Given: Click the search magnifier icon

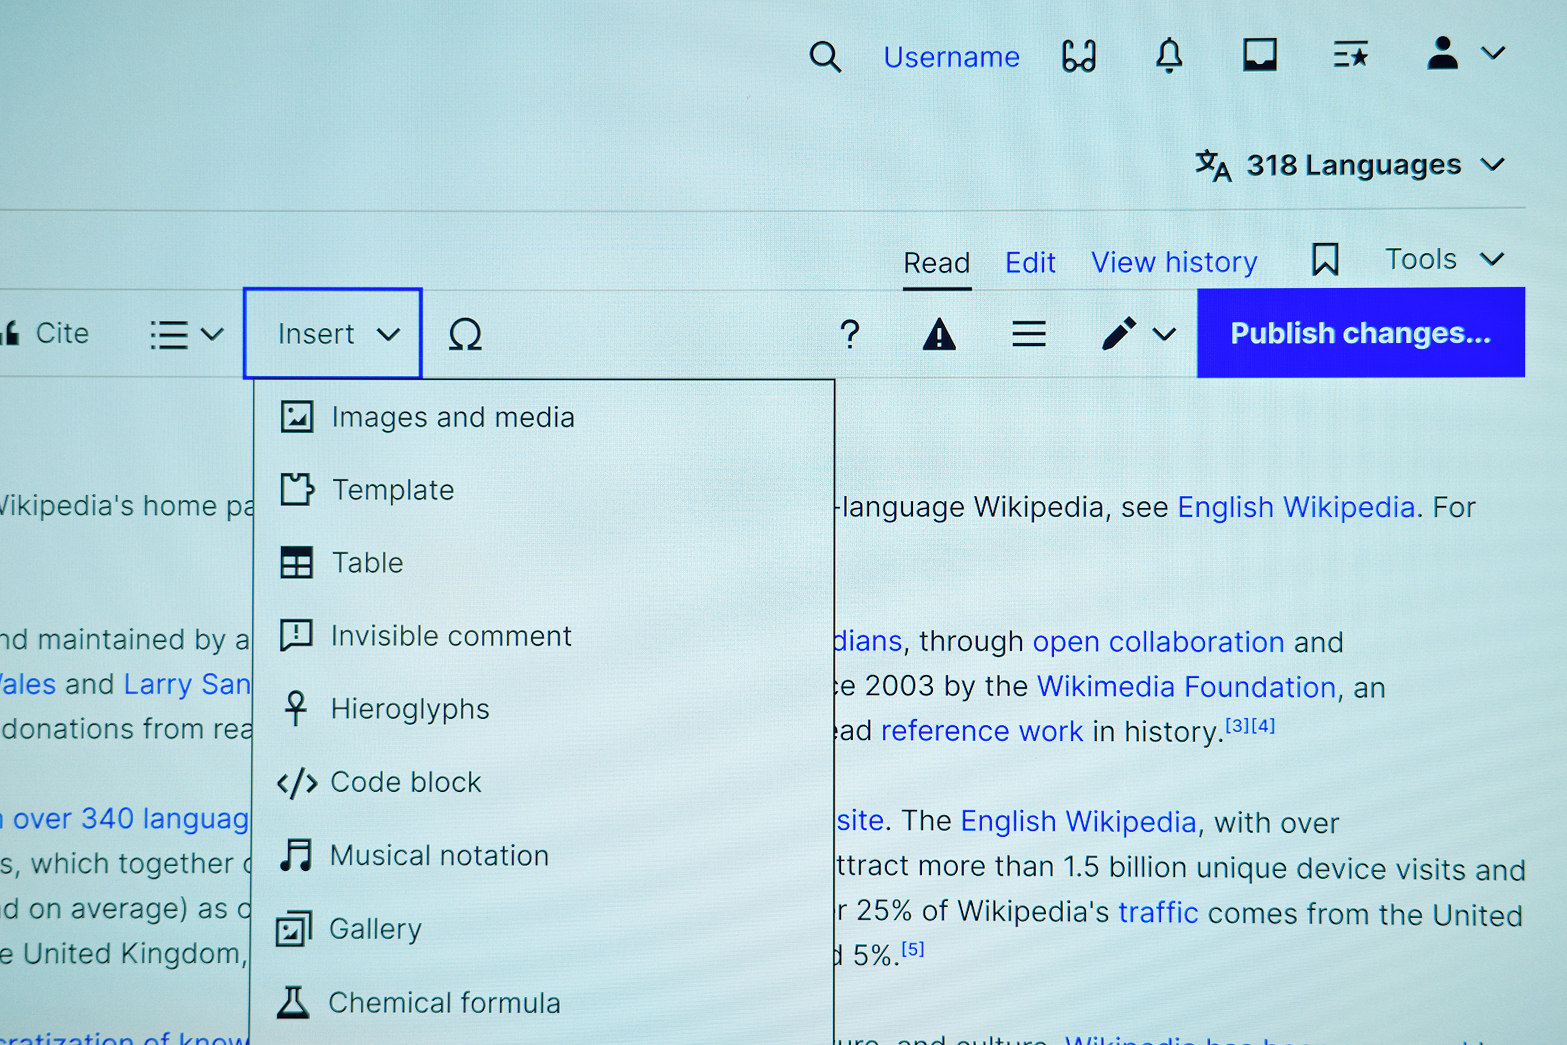Looking at the screenshot, I should pyautogui.click(x=825, y=57).
